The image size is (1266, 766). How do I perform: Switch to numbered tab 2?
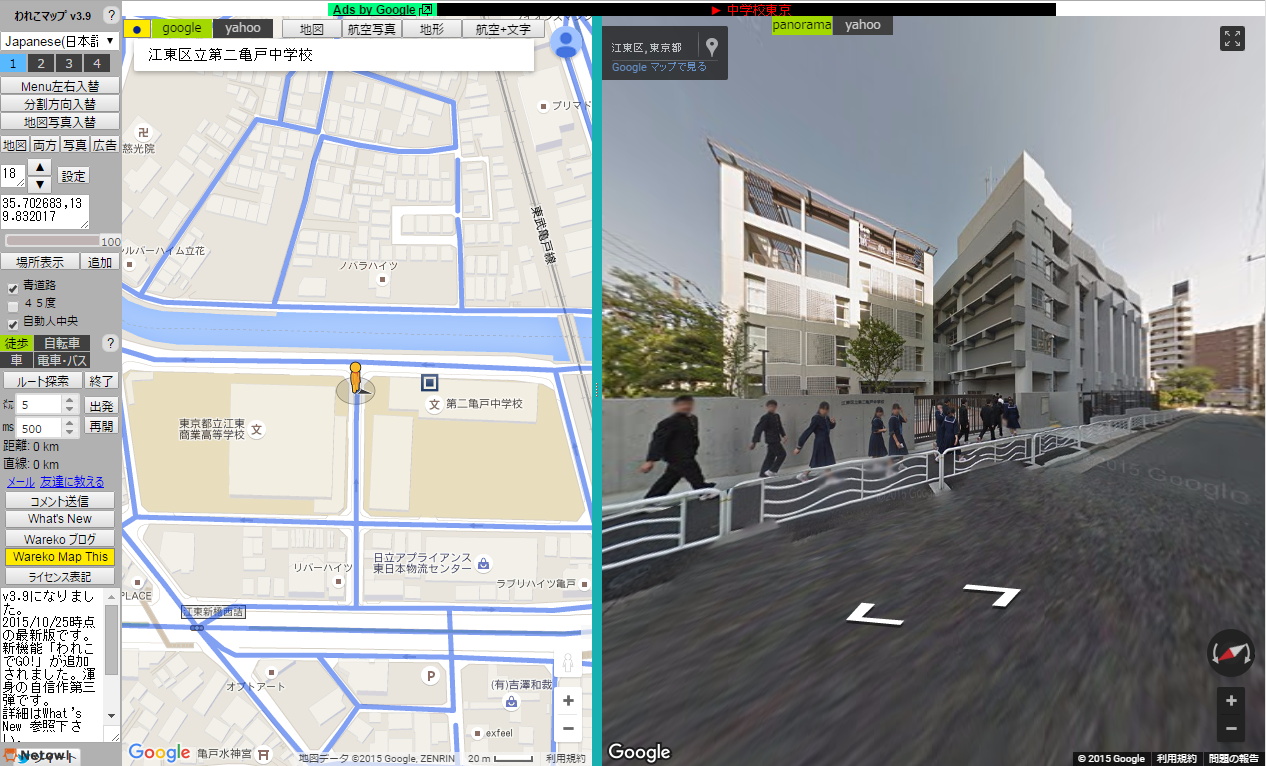click(x=41, y=63)
